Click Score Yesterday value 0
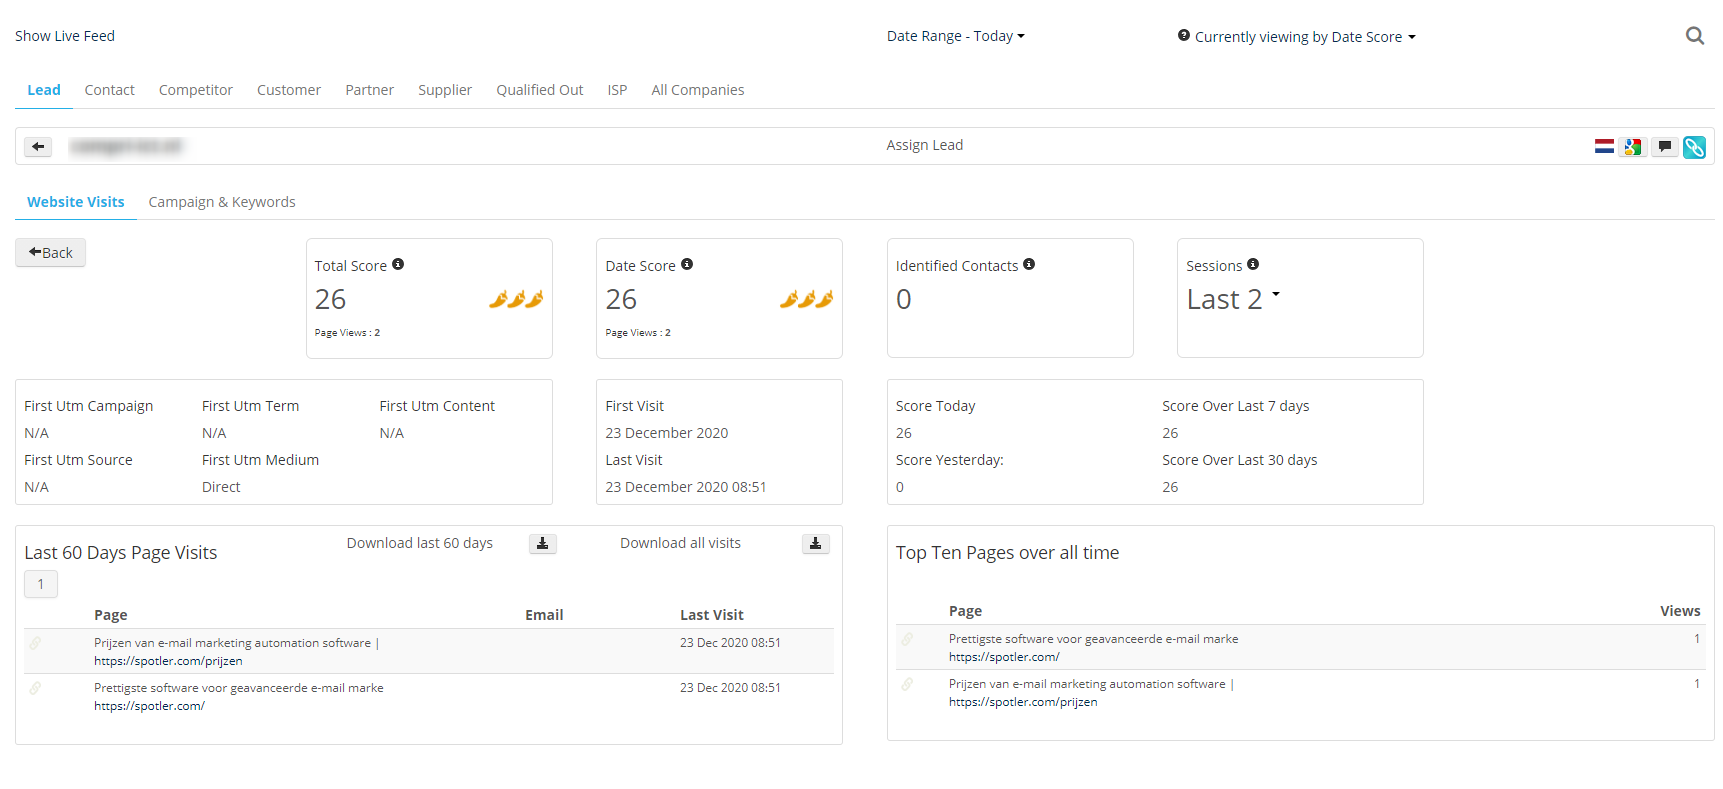The height and width of the screenshot is (789, 1723). (900, 487)
